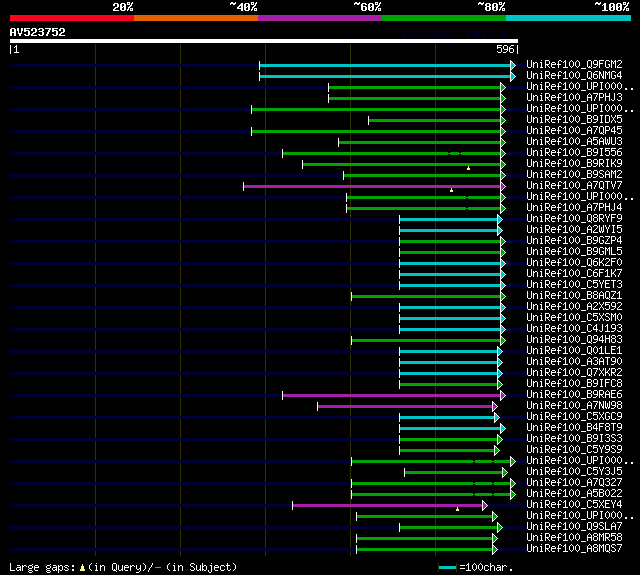Click the cyan alignment bar for Q9FGM2
640x575 pixels.
coord(387,65)
